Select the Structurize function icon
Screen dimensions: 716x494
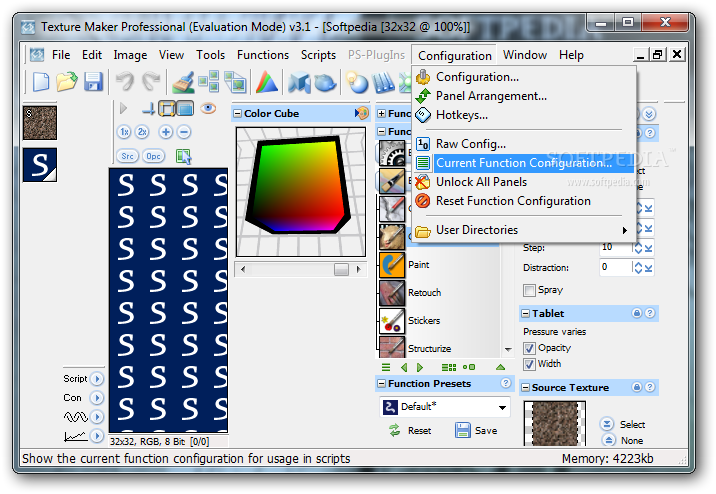click(x=392, y=347)
